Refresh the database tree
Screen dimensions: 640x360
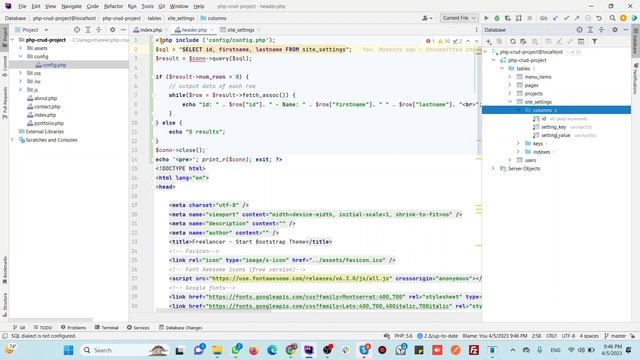pos(513,42)
